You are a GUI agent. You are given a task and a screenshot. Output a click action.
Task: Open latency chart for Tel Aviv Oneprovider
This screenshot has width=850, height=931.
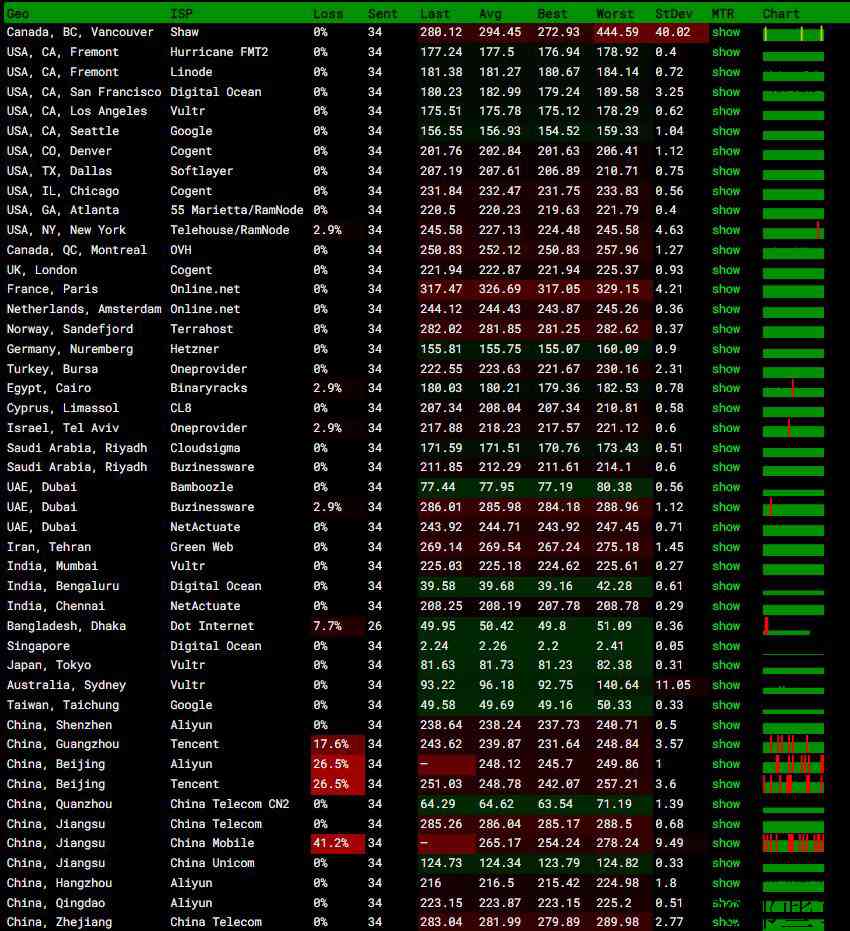coord(793,429)
